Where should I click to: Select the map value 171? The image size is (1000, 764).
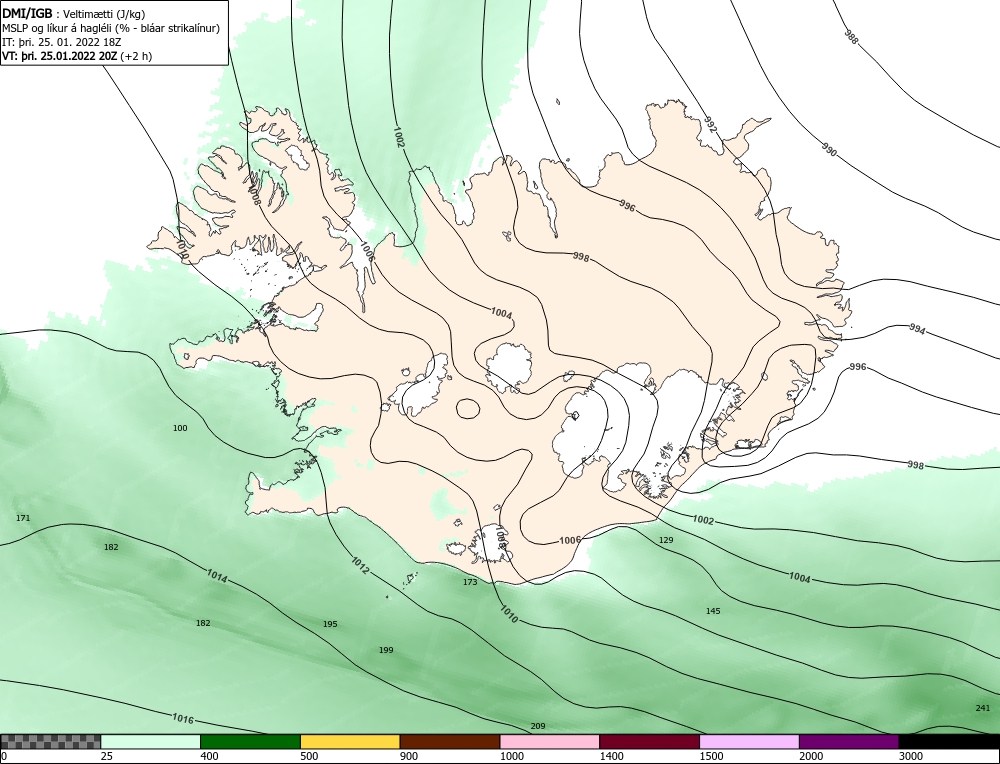point(23,518)
